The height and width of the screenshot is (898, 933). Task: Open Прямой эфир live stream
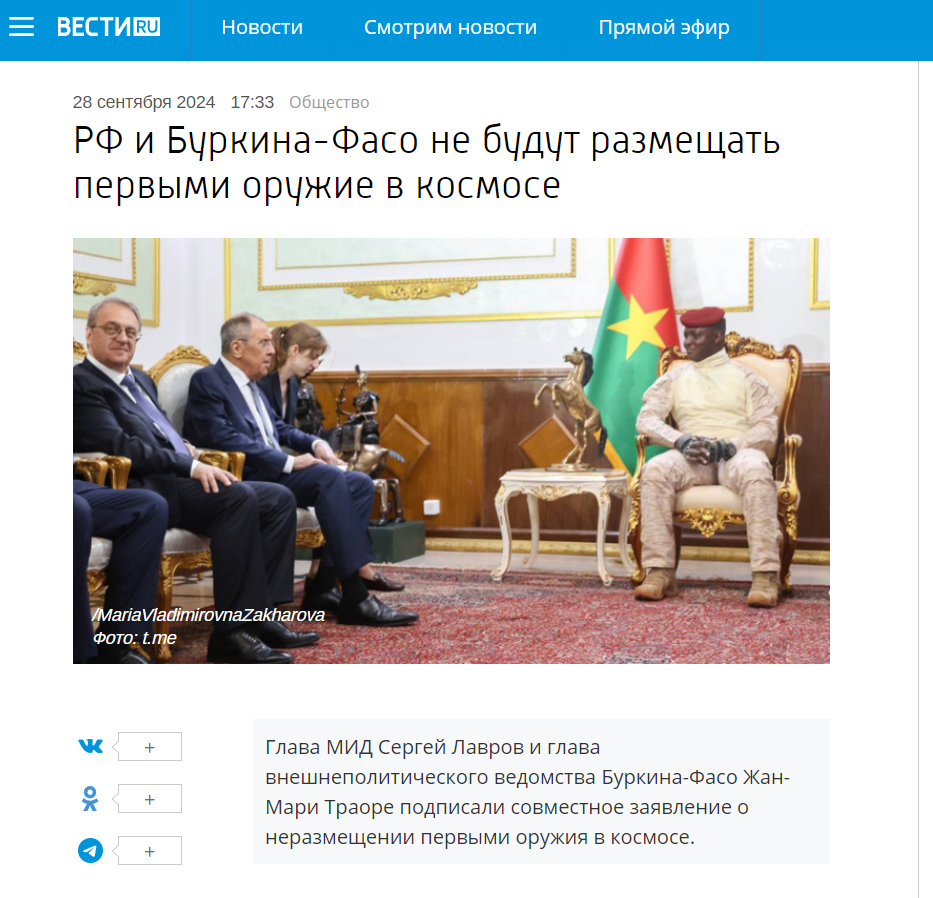(x=664, y=27)
